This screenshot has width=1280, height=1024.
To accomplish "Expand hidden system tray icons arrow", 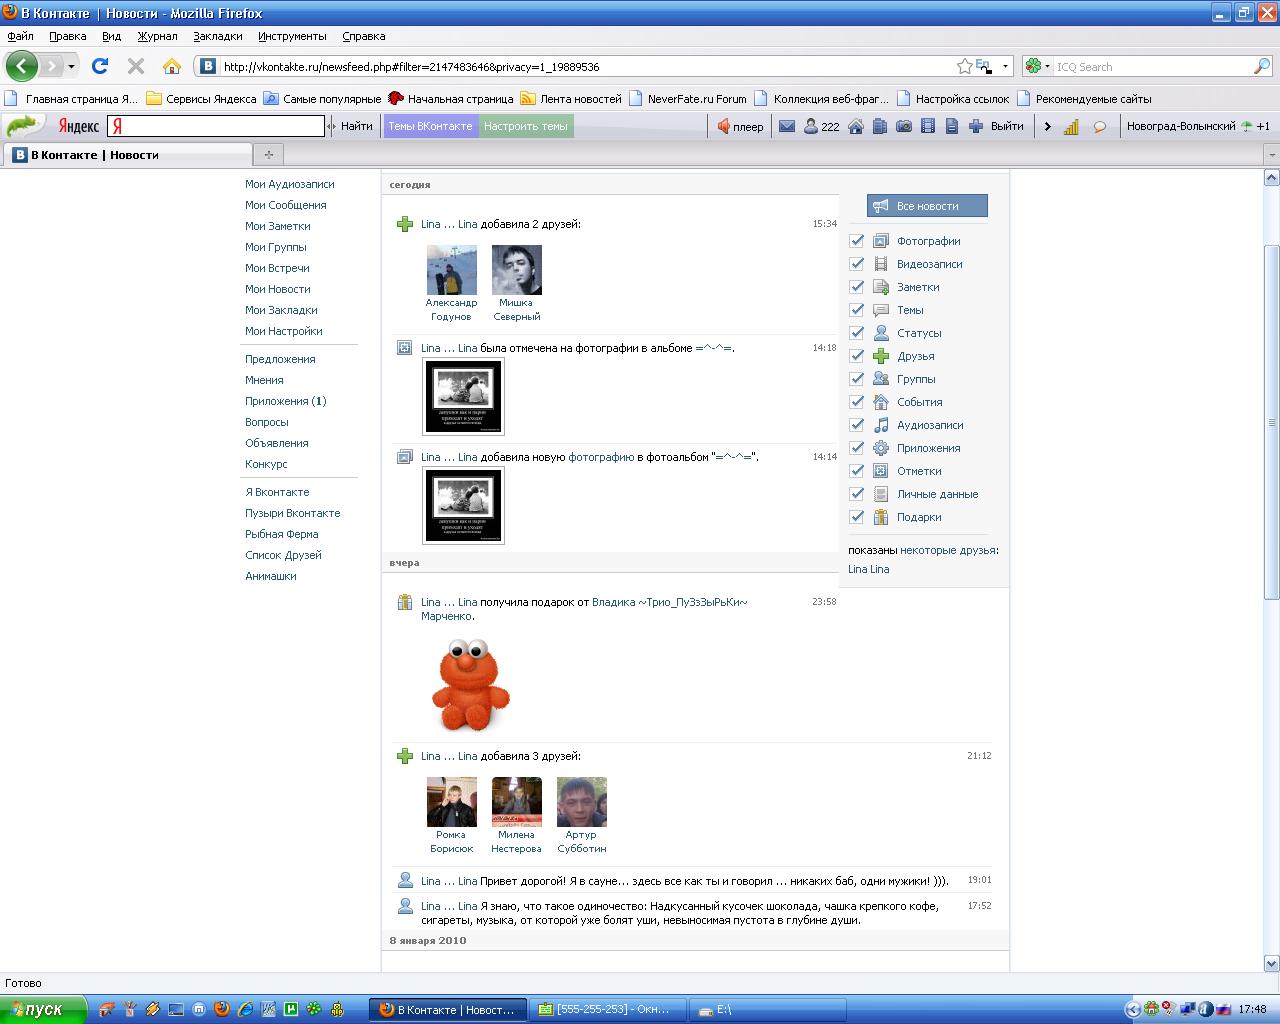I will [x=1132, y=1009].
